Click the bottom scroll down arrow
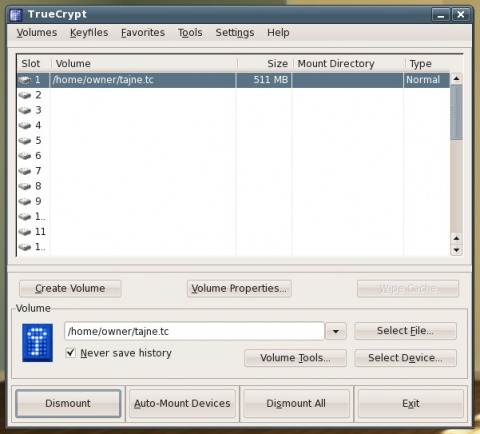 [456, 250]
